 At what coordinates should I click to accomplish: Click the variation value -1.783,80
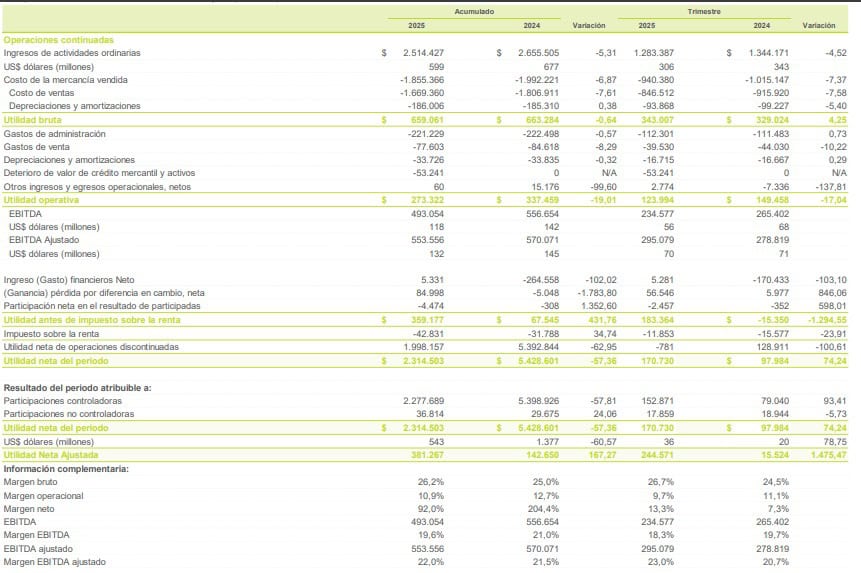pos(597,293)
